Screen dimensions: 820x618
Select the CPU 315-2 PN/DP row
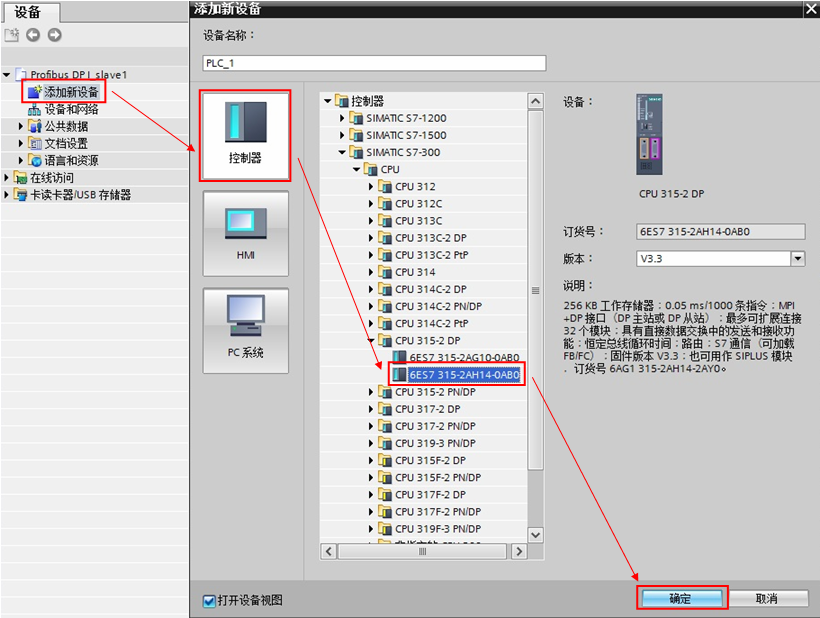click(423, 392)
